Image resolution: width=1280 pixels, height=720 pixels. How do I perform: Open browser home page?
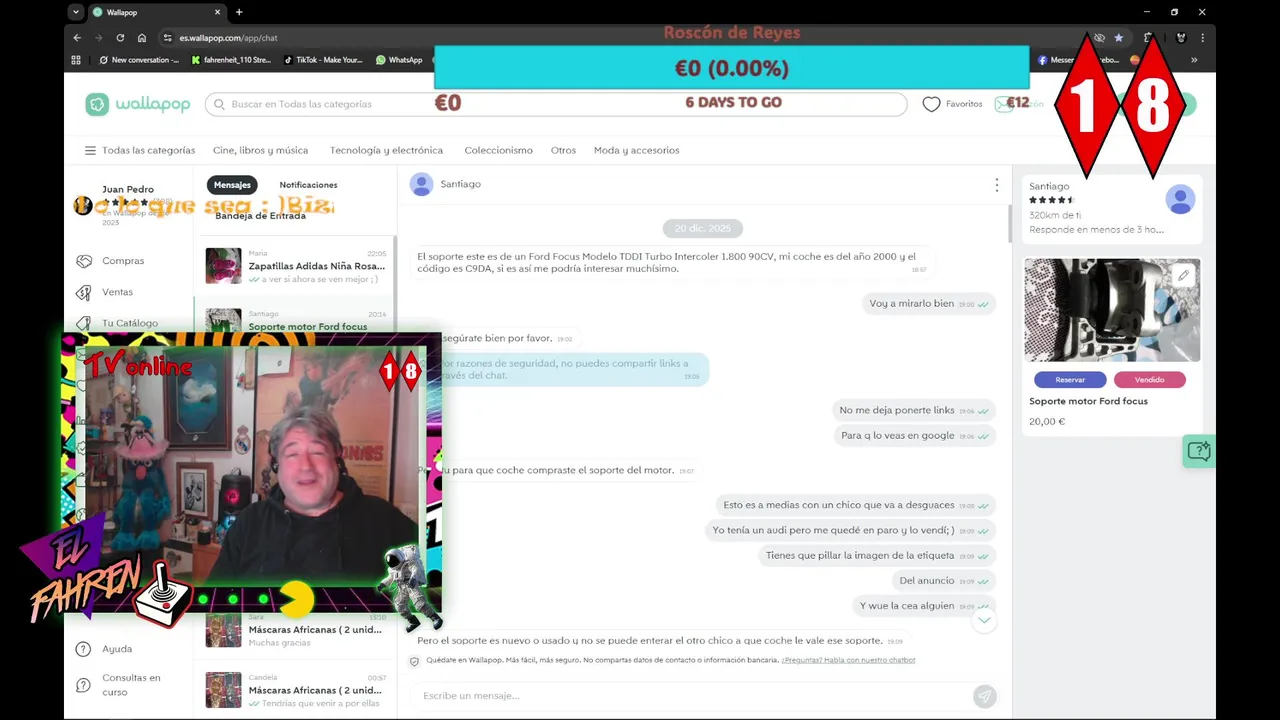tap(142, 38)
